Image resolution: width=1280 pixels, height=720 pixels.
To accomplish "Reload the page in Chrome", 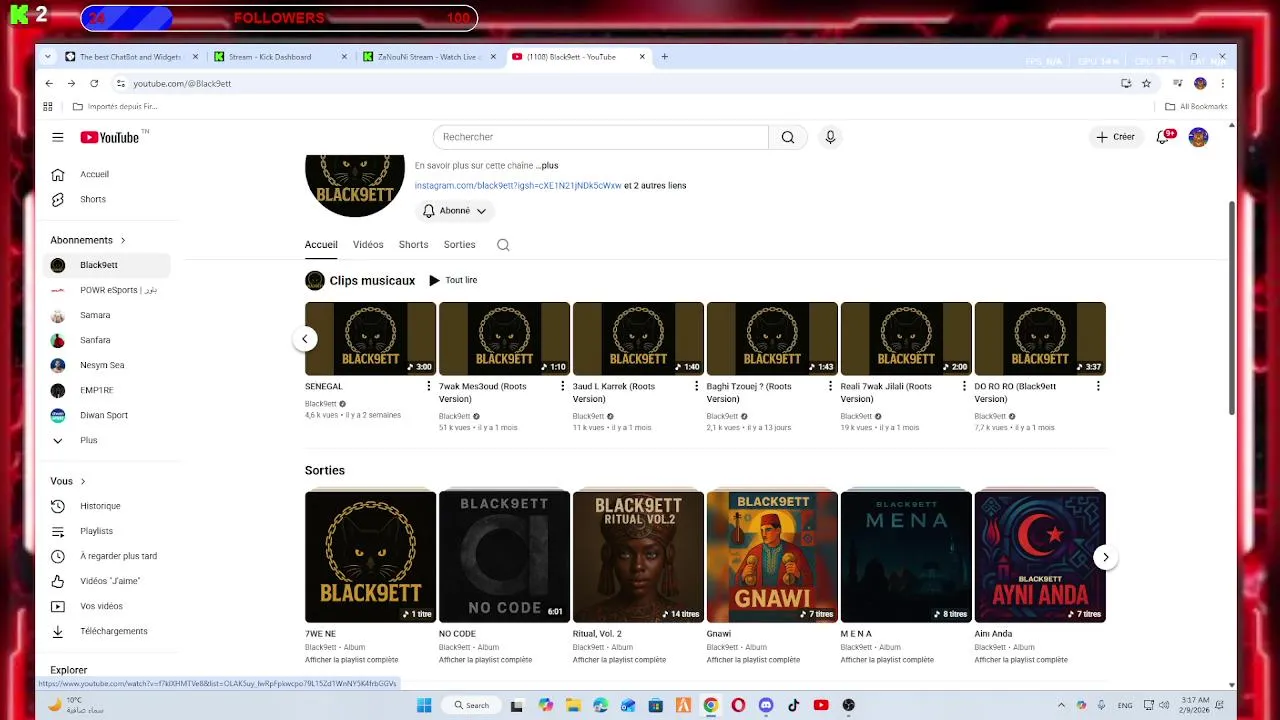I will (x=94, y=83).
